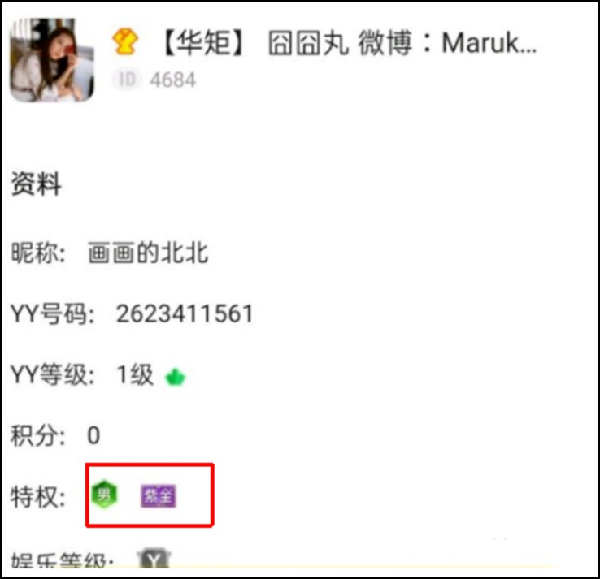This screenshot has width=600, height=579.
Task: Click the grey ID badge
Action: pyautogui.click(x=127, y=80)
